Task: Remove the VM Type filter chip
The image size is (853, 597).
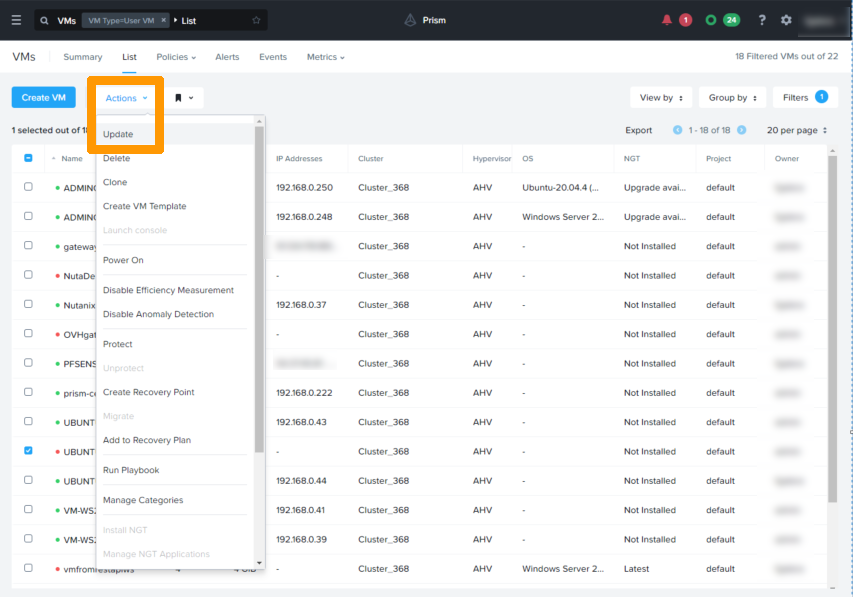Action: pyautogui.click(x=164, y=20)
